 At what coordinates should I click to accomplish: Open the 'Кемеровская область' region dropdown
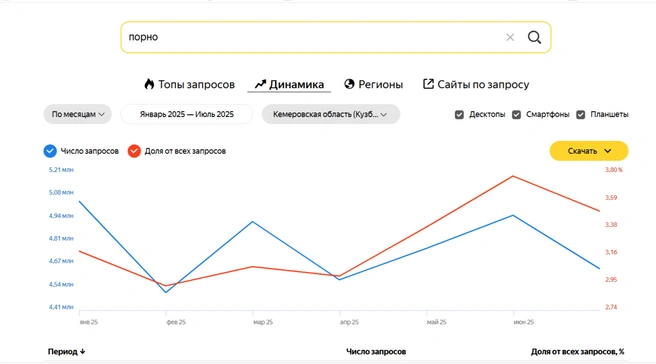(x=331, y=114)
